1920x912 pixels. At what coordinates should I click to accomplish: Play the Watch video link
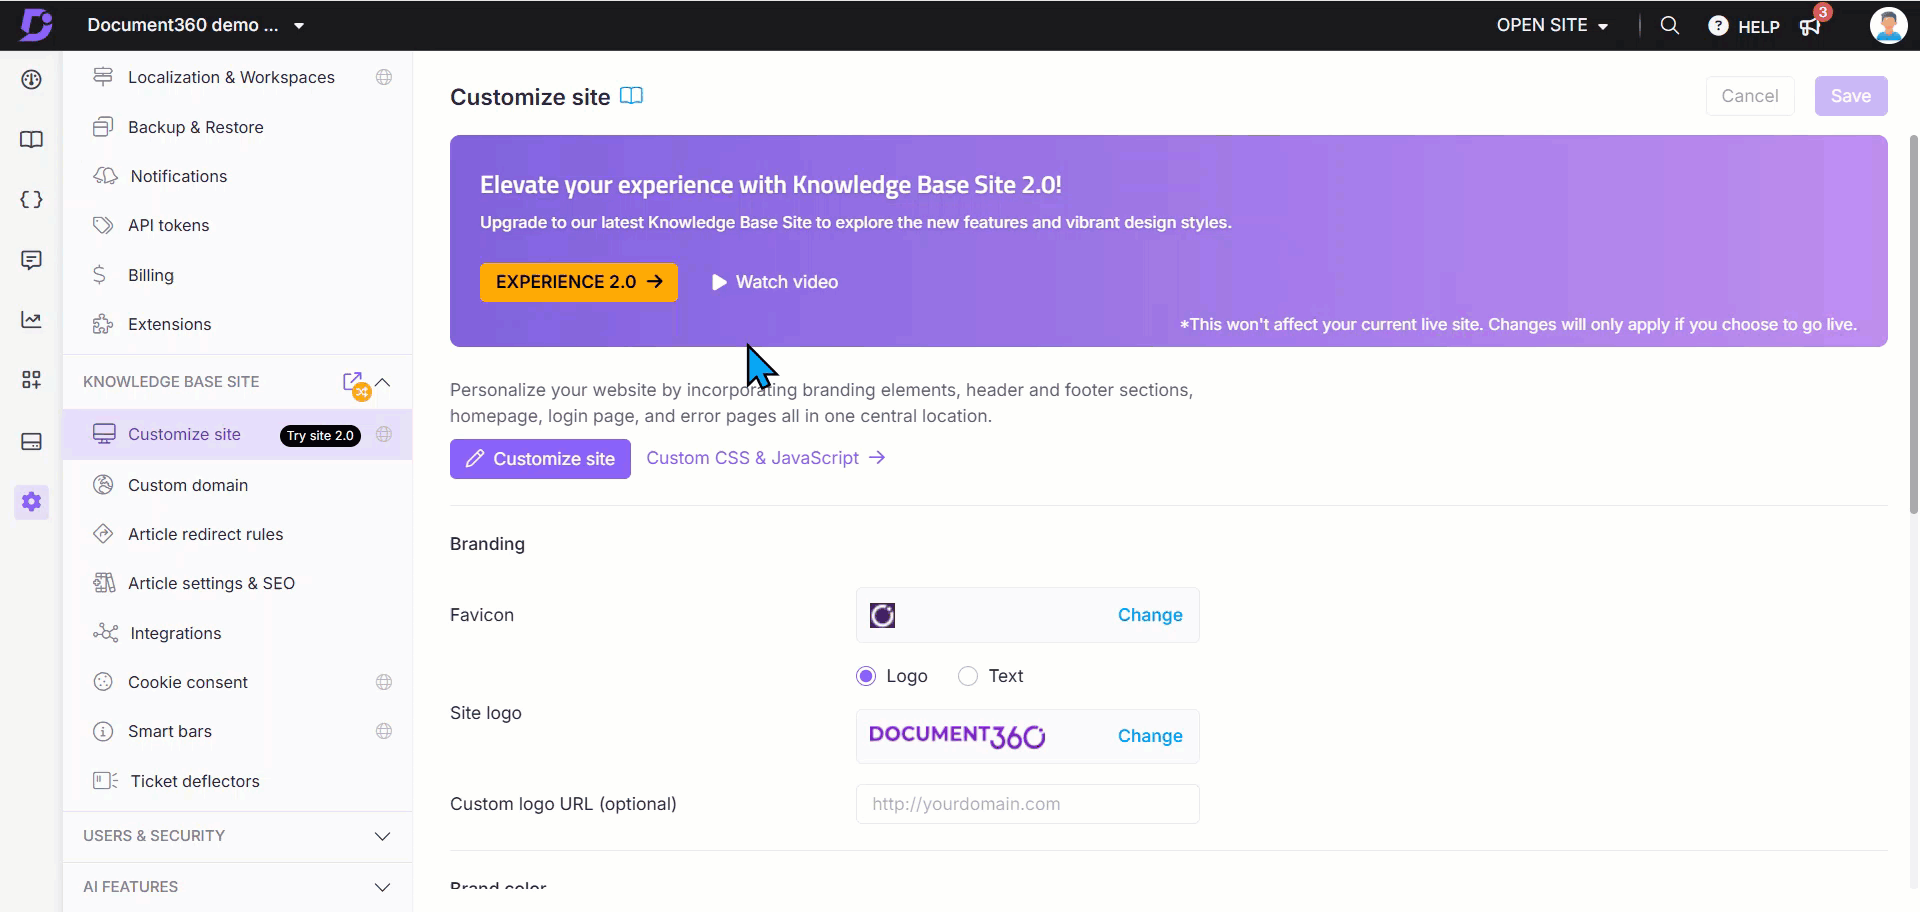[x=775, y=282]
